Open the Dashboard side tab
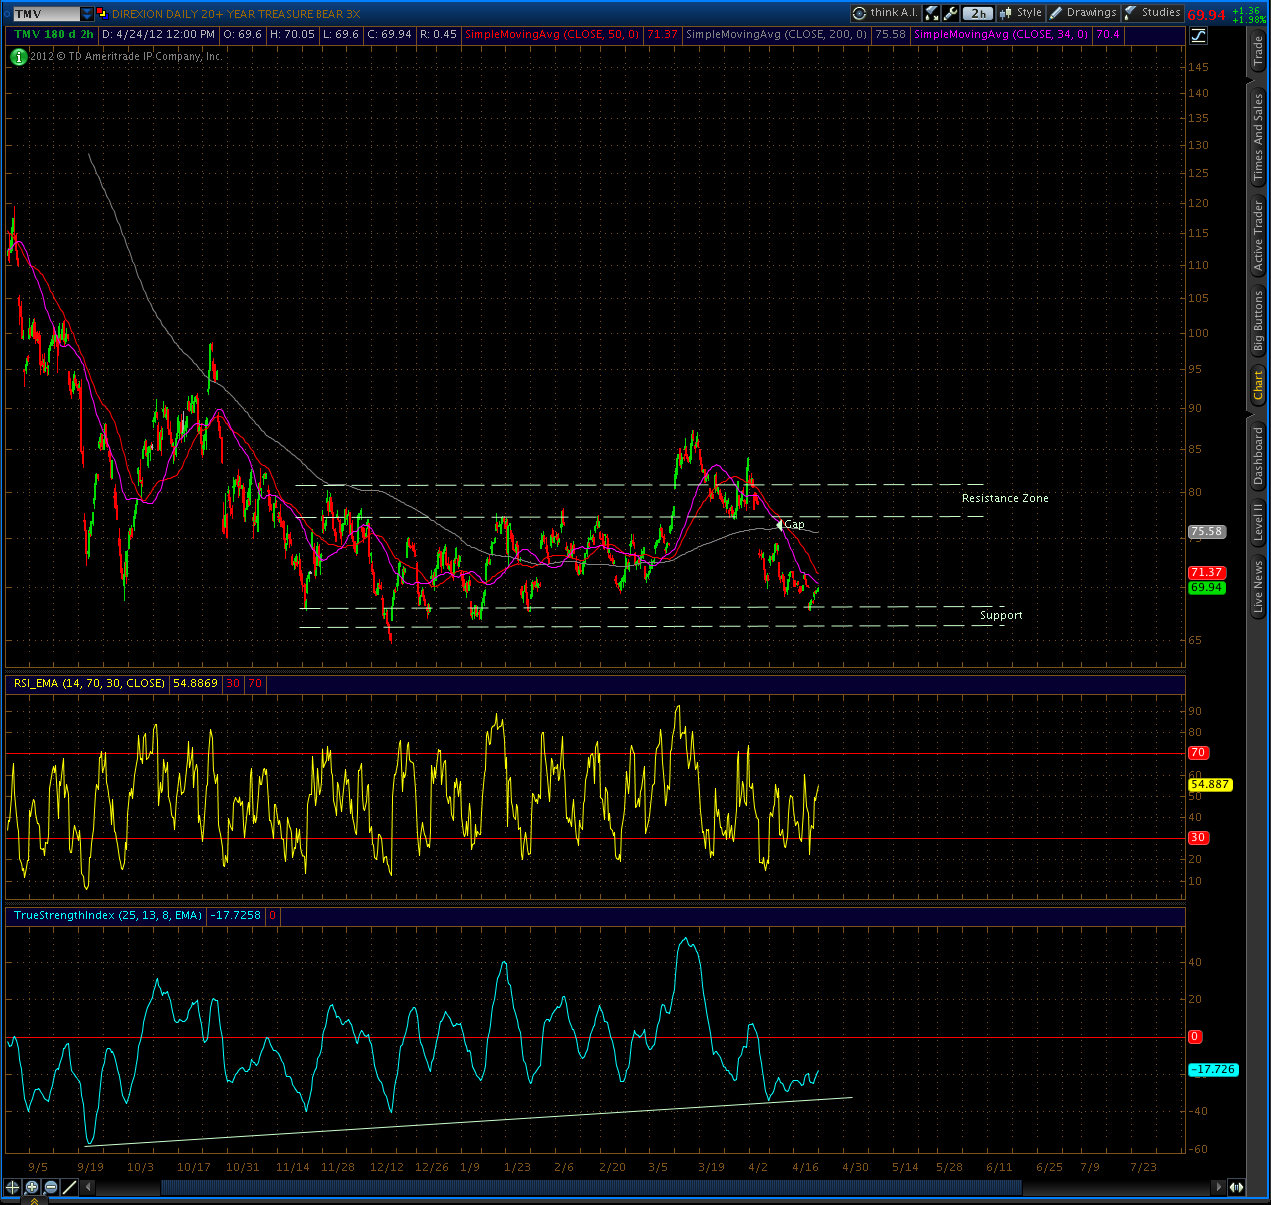Screen dimensions: 1271x1205 pos(1259,456)
